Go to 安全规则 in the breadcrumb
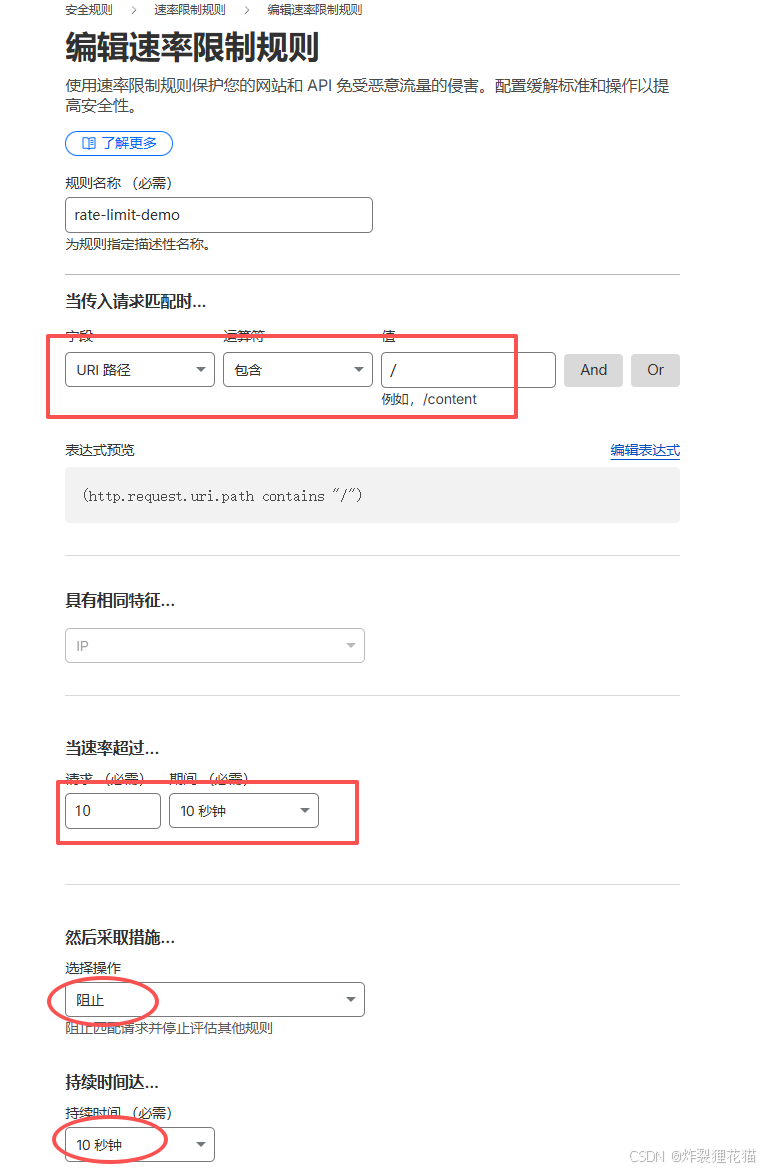Viewport: 763px width, 1170px height. pos(89,10)
